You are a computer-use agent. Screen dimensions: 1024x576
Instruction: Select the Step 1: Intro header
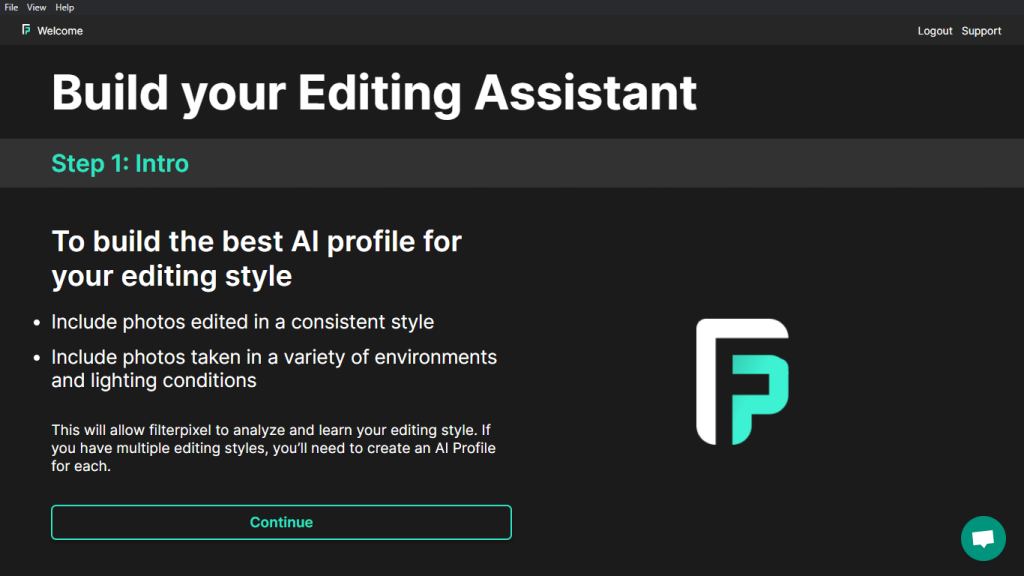click(119, 163)
